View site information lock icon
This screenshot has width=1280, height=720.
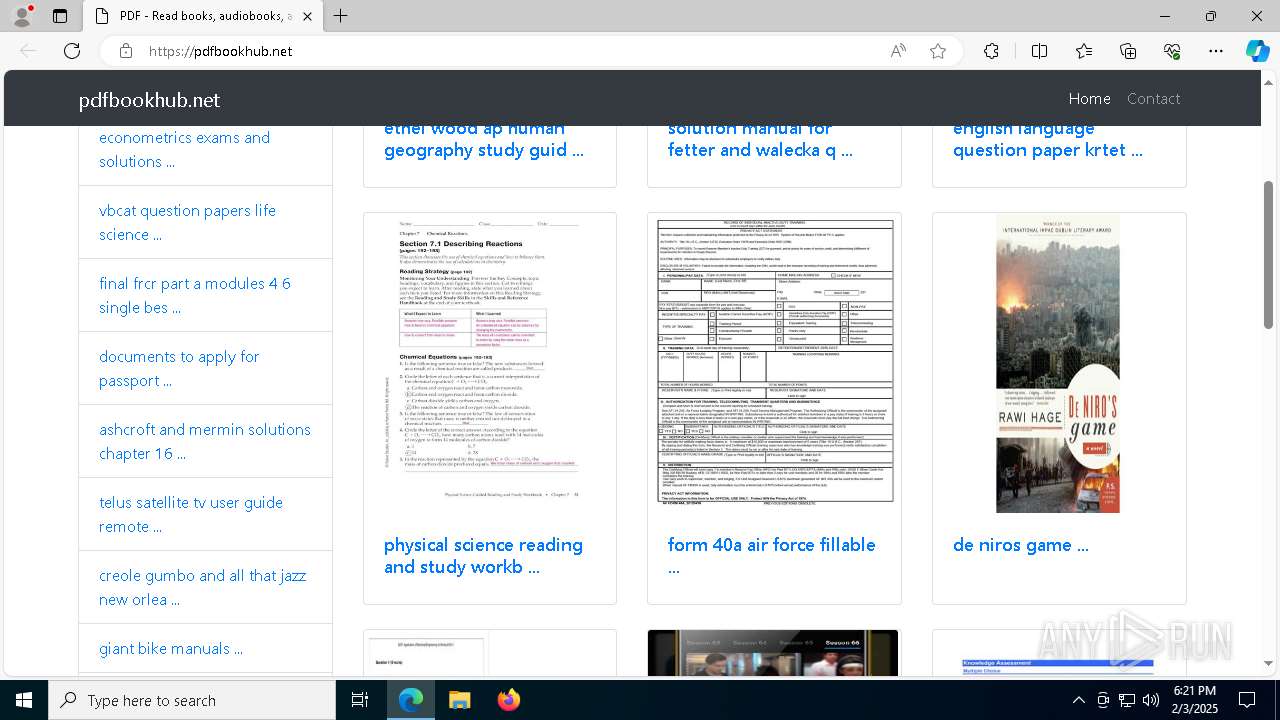point(126,51)
